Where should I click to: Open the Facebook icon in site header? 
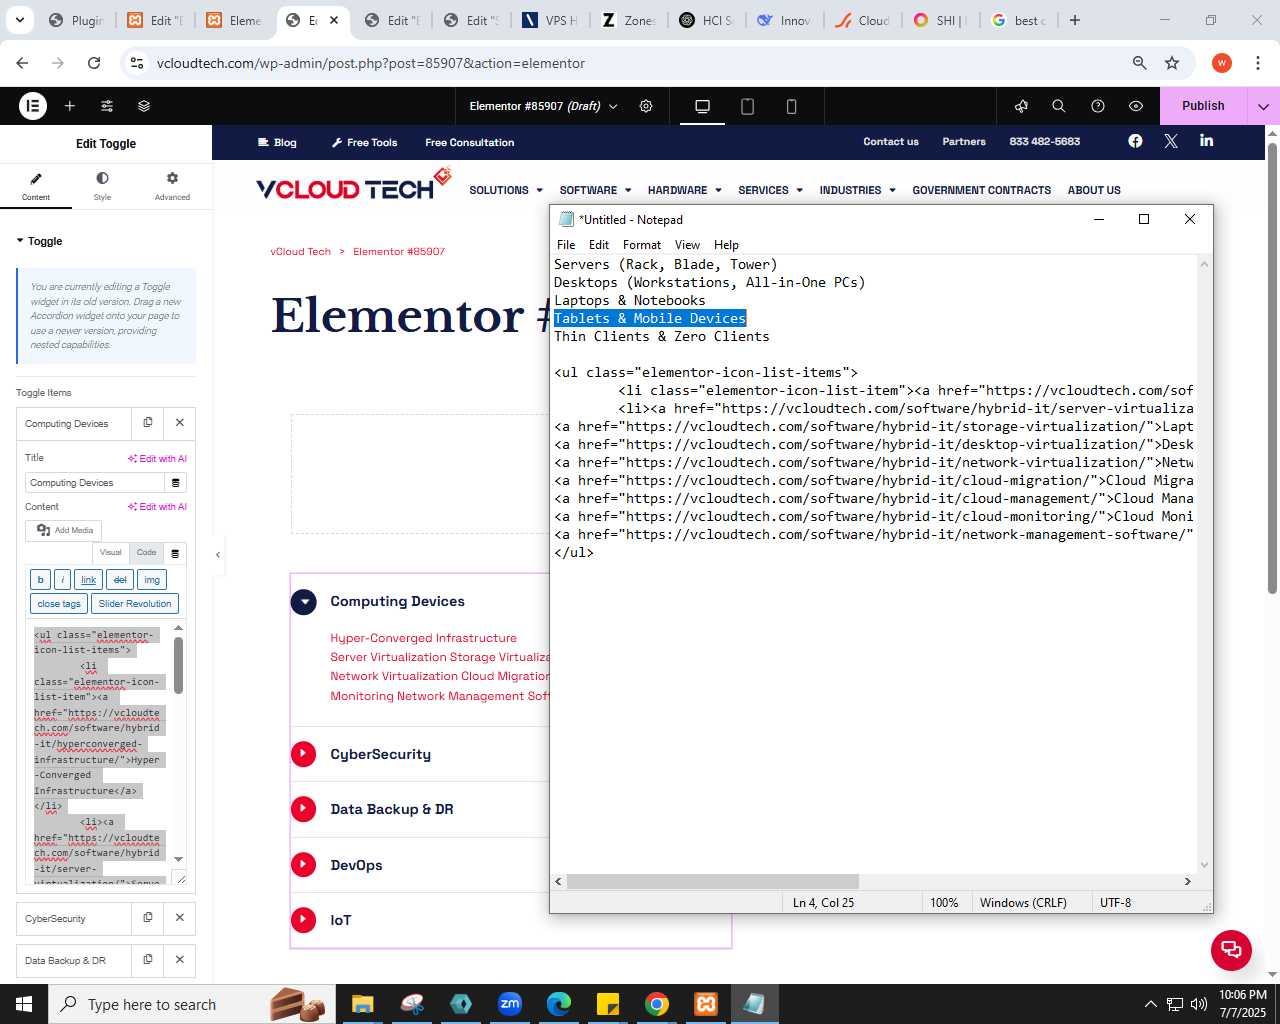[1135, 141]
